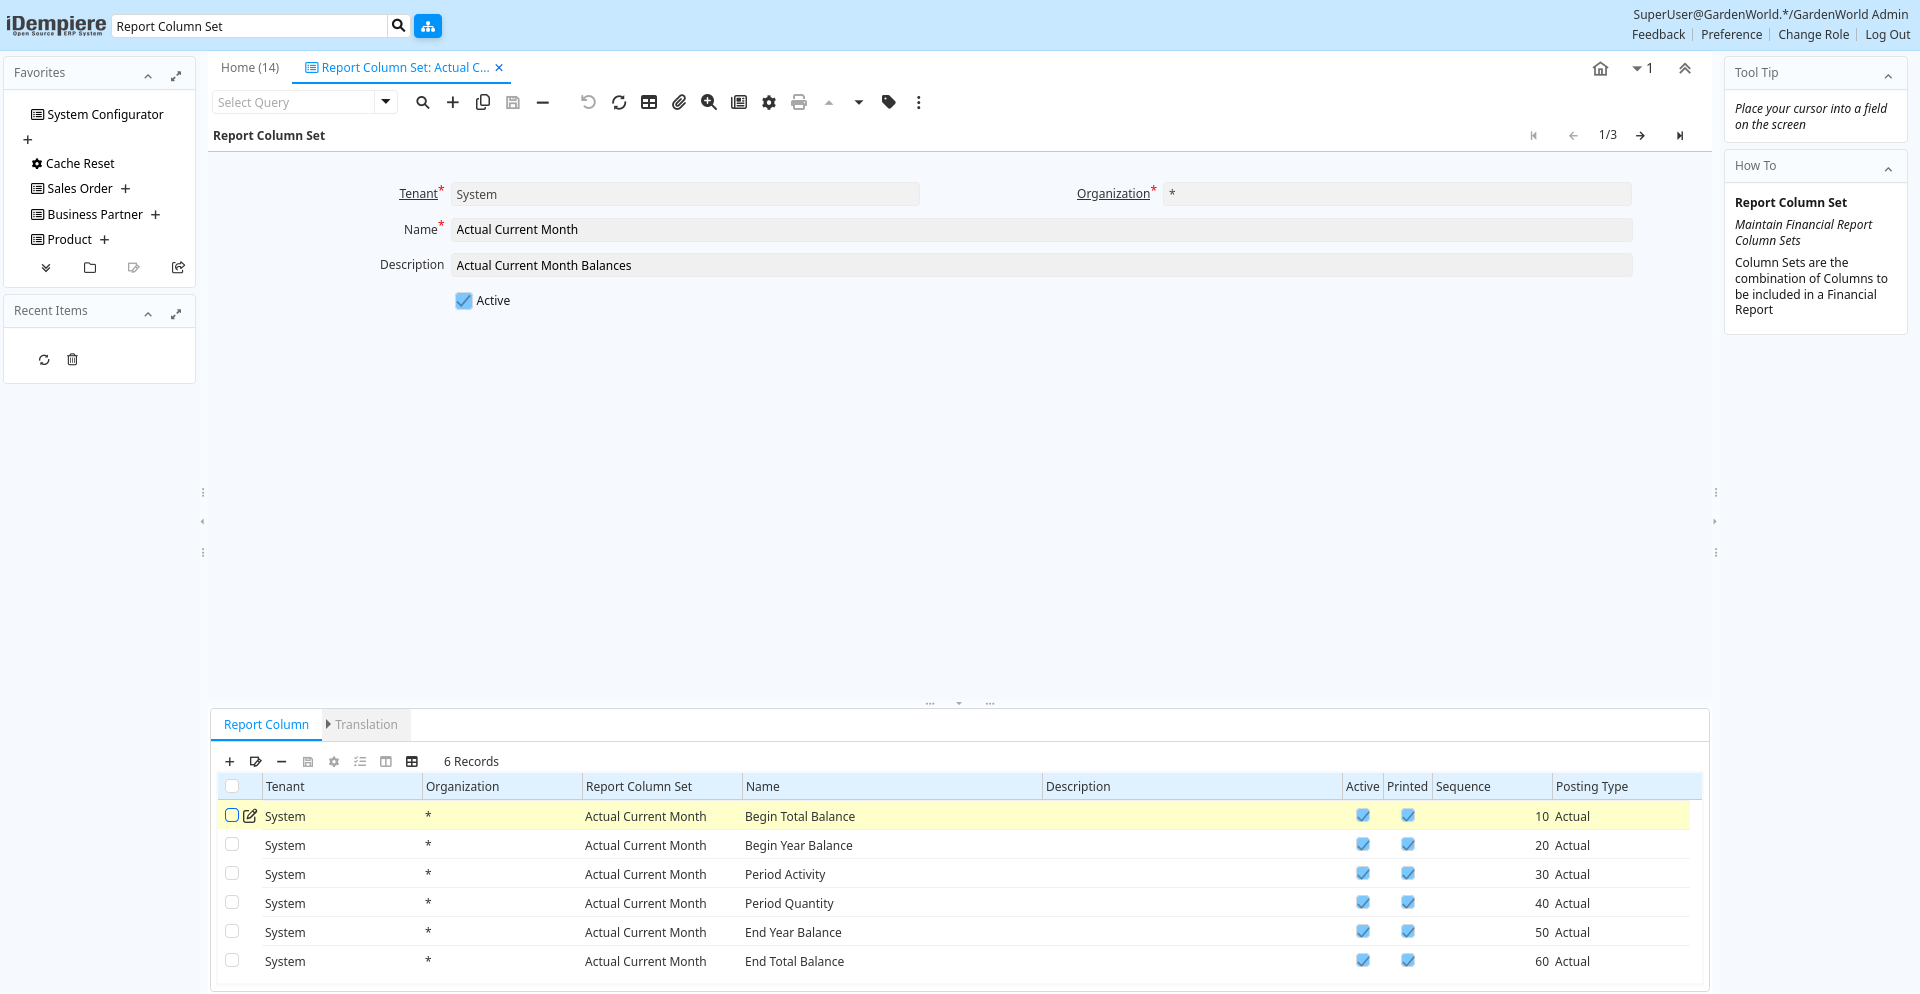Switch to the Translation tab
Image resolution: width=1920 pixels, height=994 pixels.
366,725
